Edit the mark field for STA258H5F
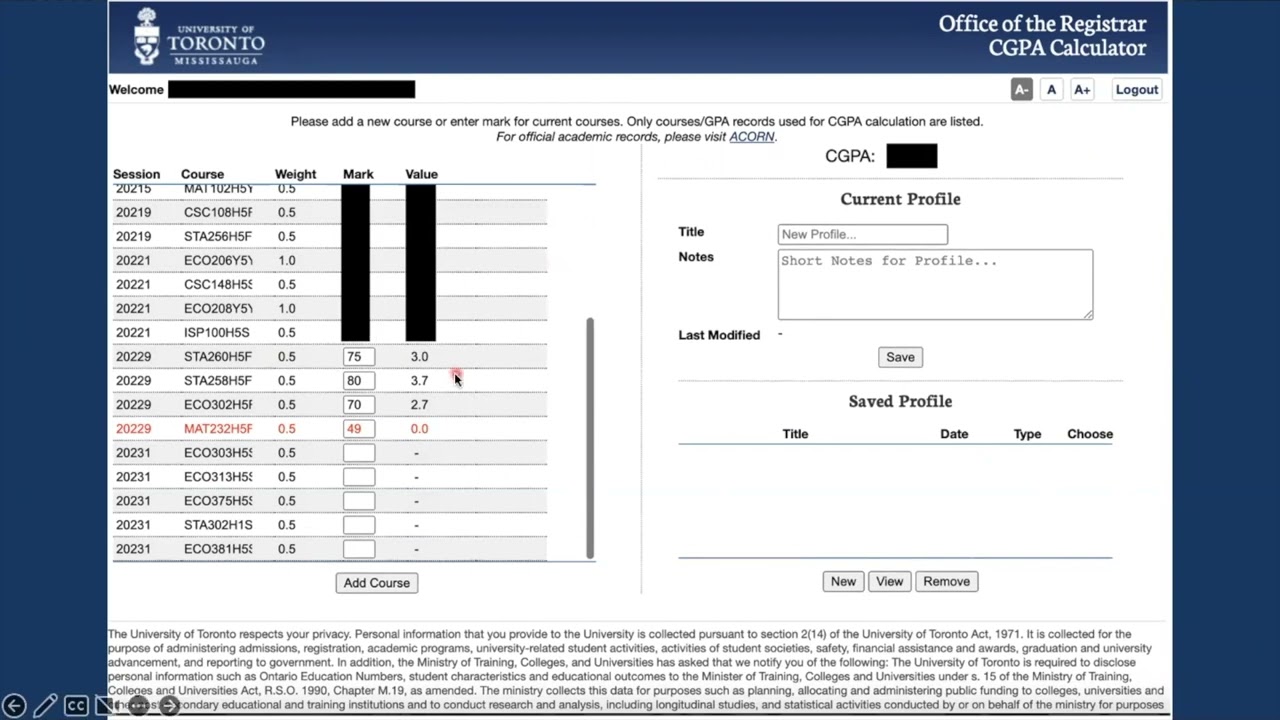The image size is (1280, 720). (x=358, y=381)
